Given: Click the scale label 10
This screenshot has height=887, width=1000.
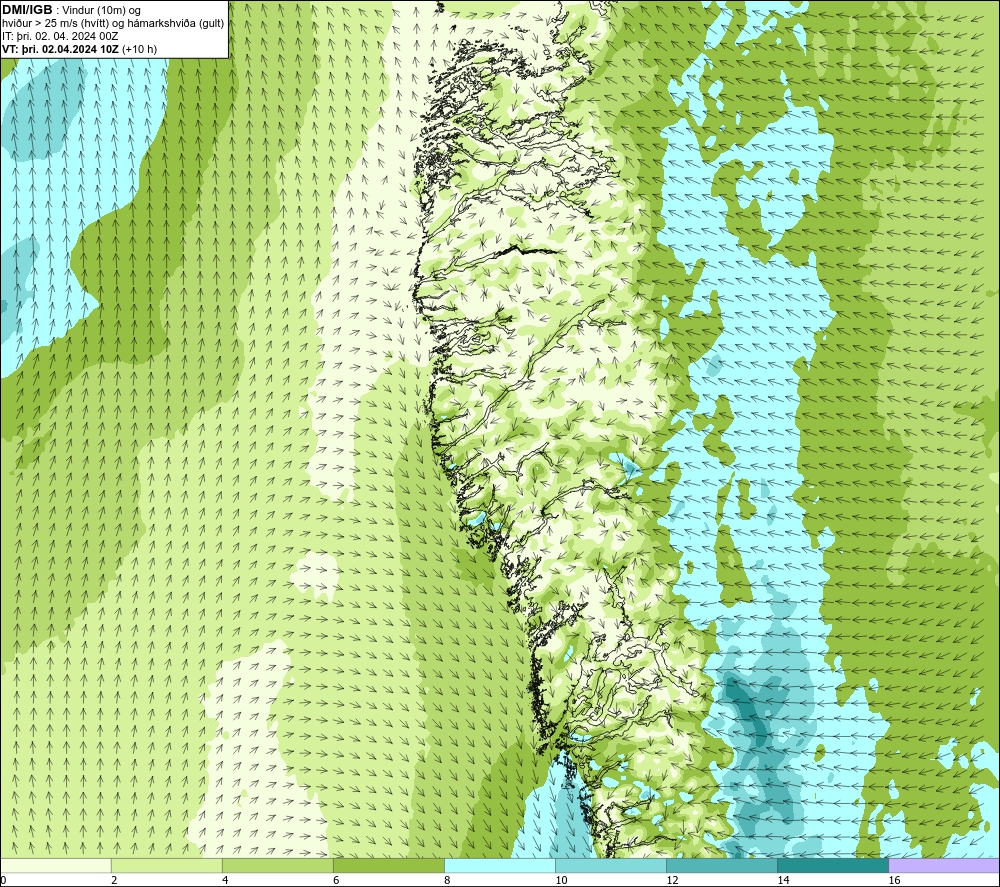Looking at the screenshot, I should point(561,881).
